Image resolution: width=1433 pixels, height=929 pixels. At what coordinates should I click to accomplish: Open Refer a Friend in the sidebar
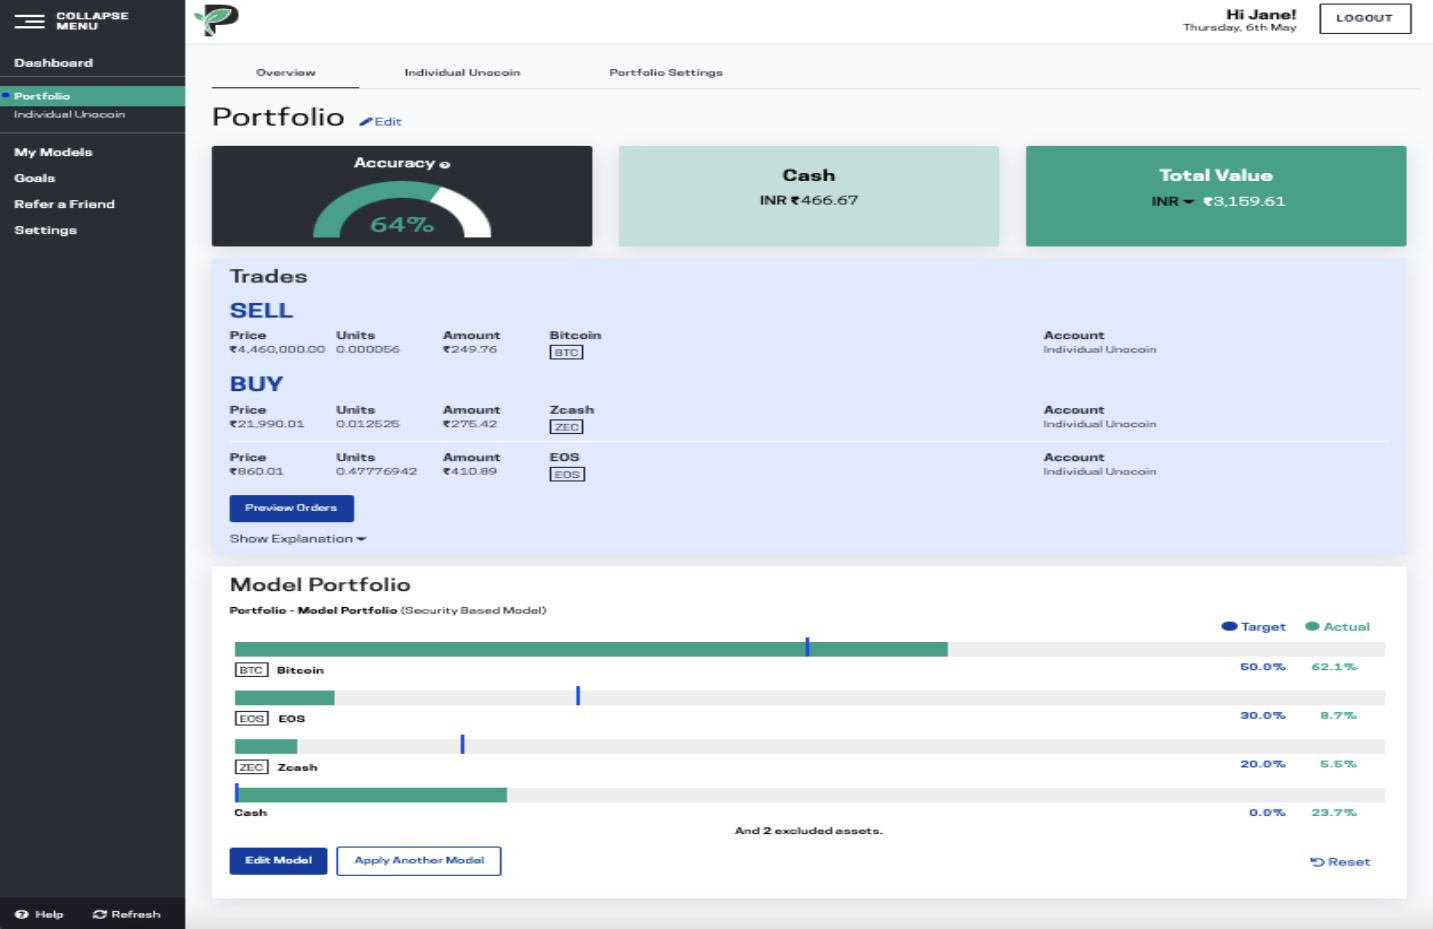click(64, 204)
